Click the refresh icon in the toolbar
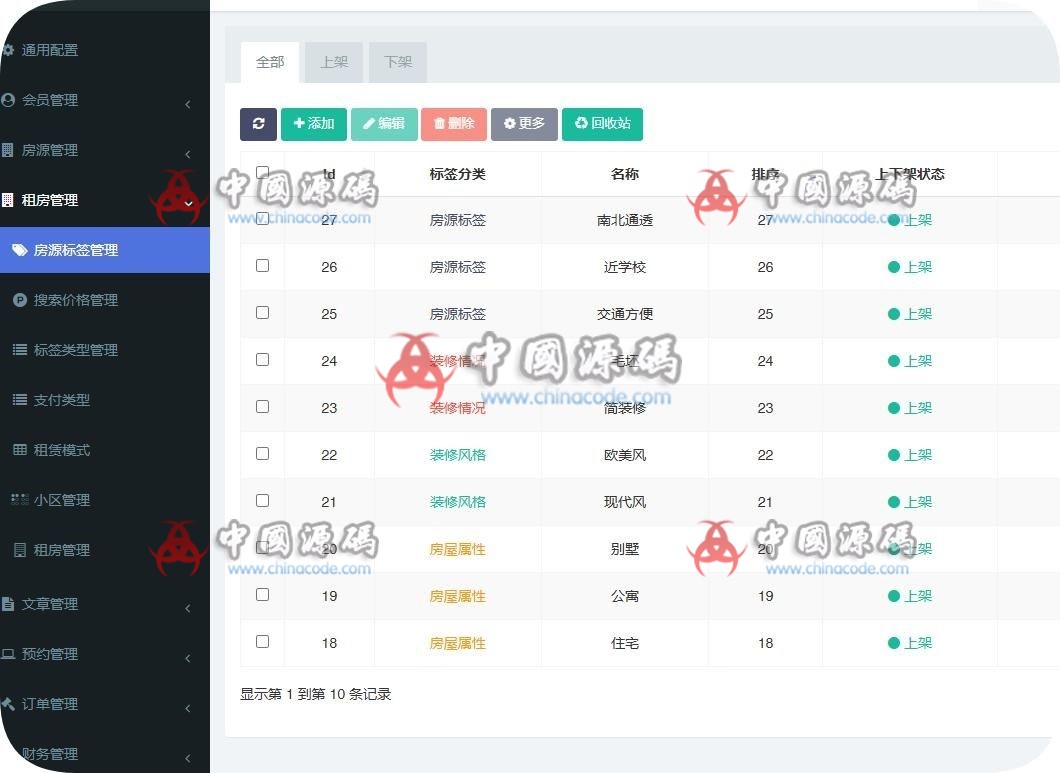The width and height of the screenshot is (1060, 773). pos(258,124)
